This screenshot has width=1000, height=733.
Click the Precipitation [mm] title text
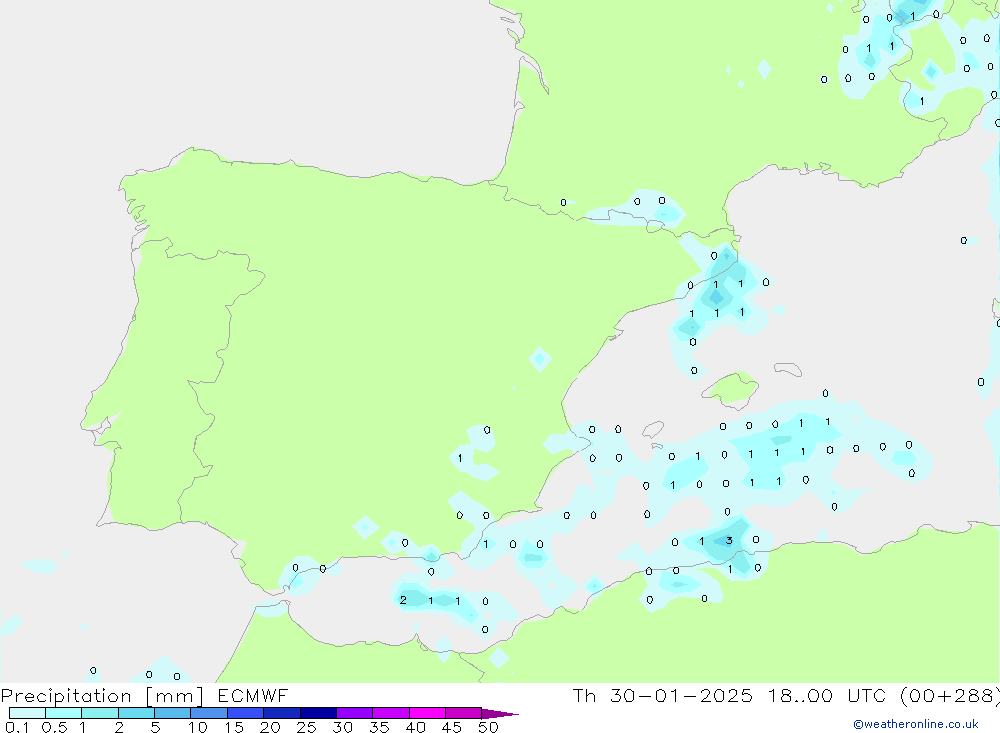coord(102,696)
